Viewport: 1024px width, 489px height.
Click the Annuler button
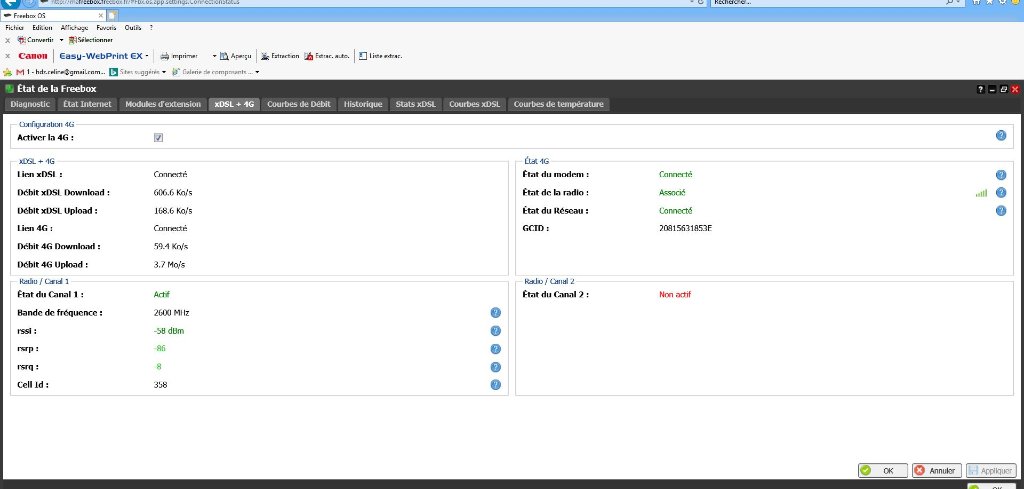coord(936,470)
